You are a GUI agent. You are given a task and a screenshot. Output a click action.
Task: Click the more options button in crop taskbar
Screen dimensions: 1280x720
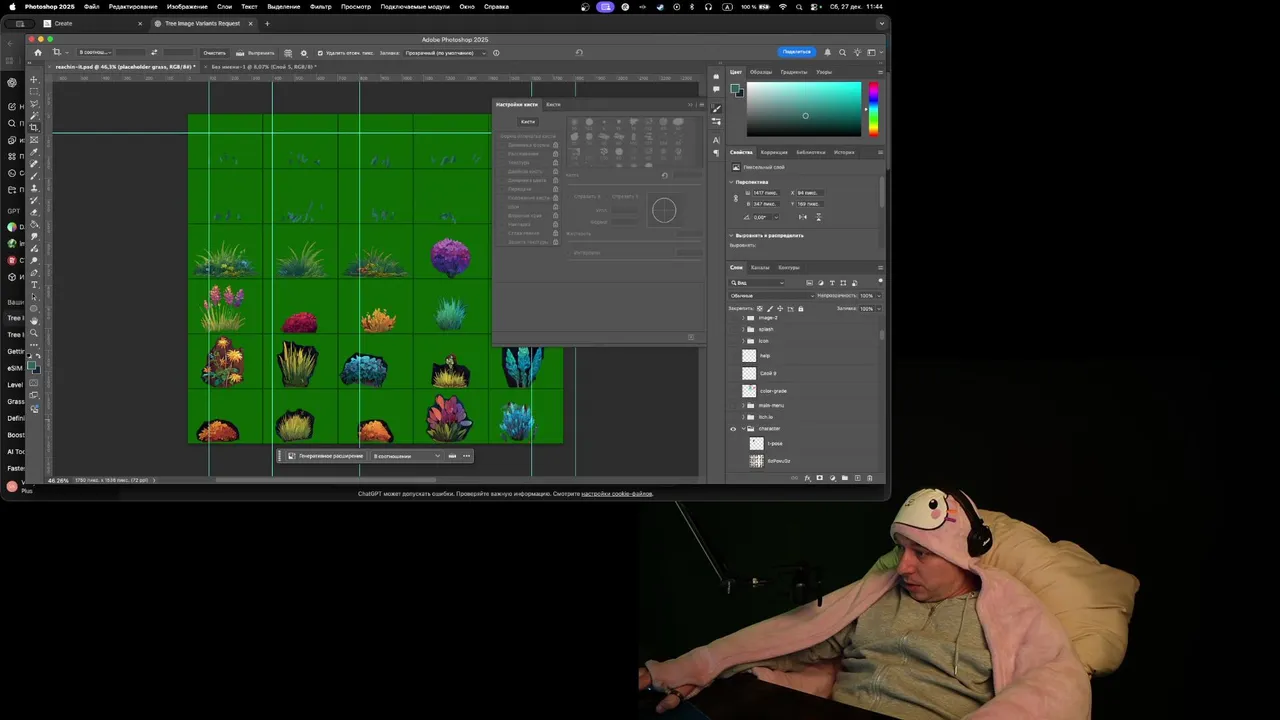(466, 456)
